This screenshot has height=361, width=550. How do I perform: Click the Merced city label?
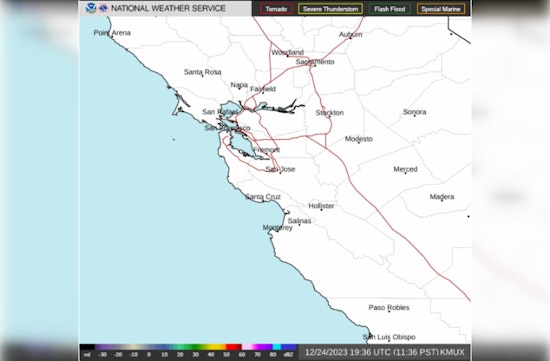[x=405, y=169]
